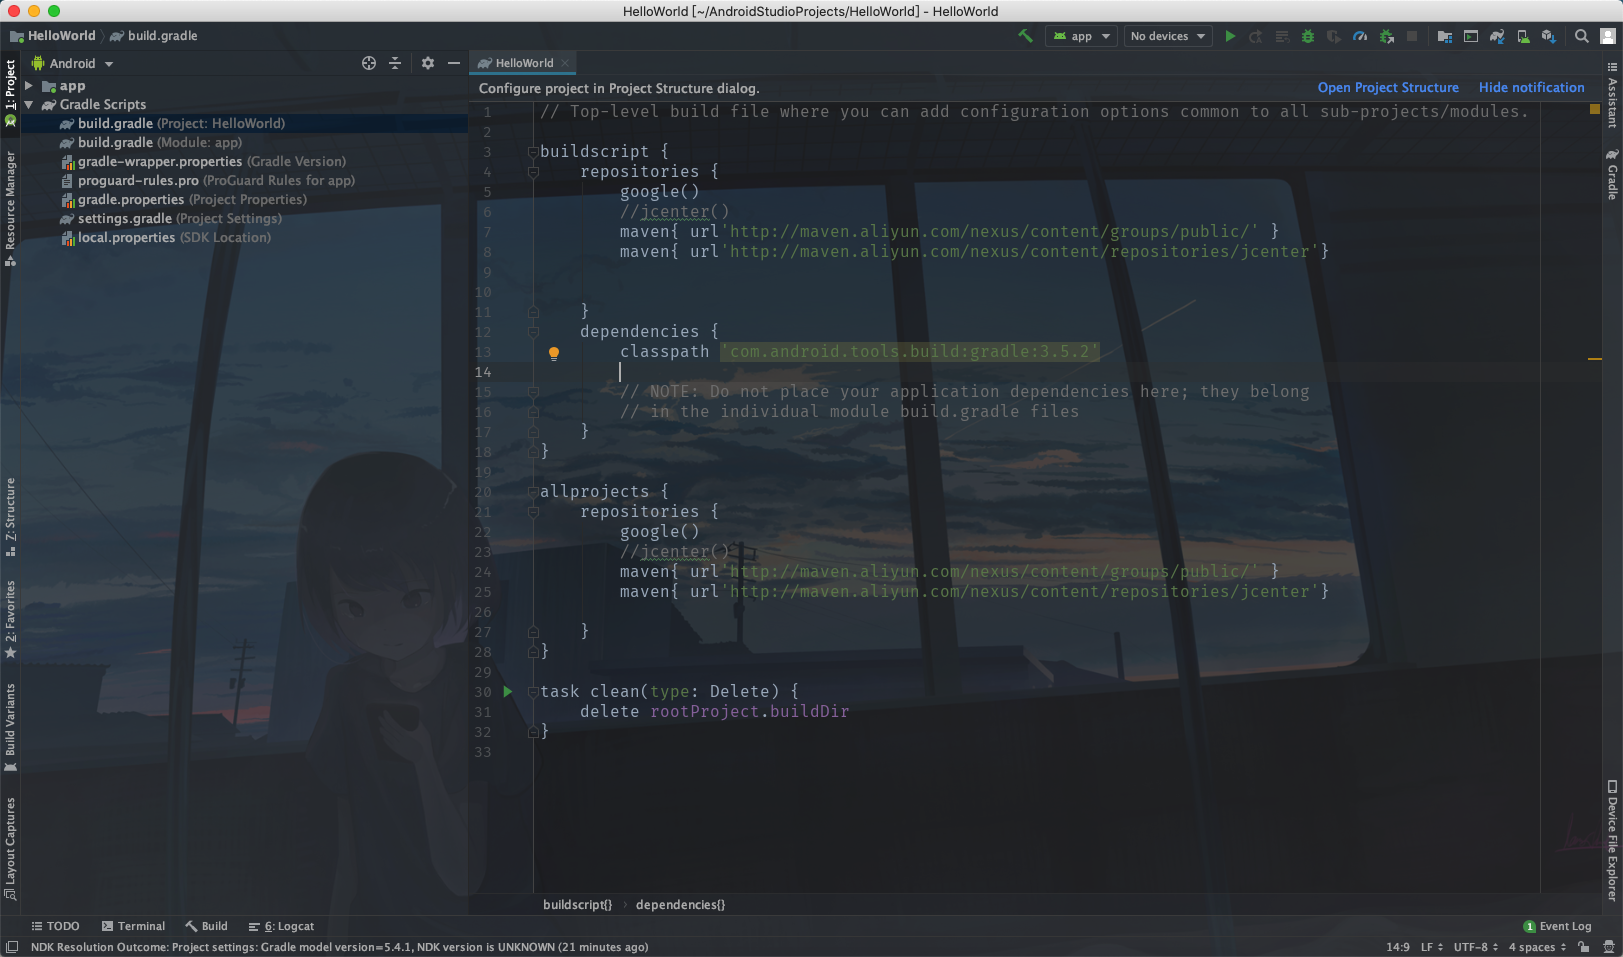Open the No devices dropdown
Image resolution: width=1623 pixels, height=957 pixels.
coord(1168,36)
